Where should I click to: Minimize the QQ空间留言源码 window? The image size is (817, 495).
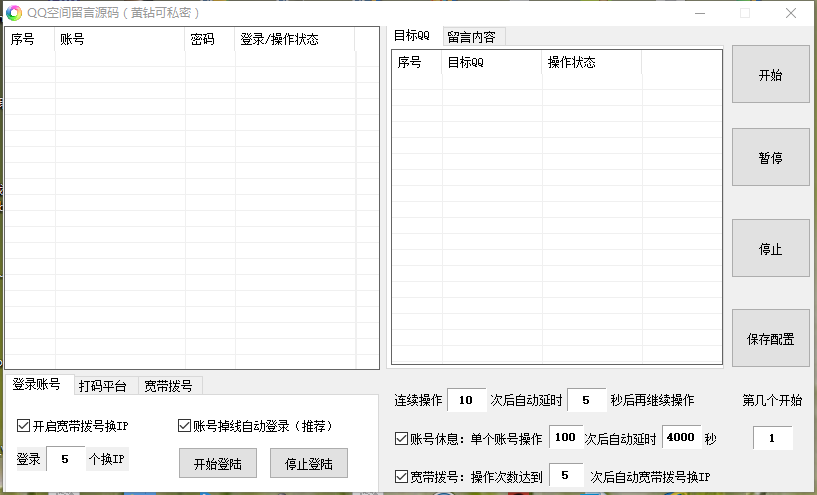[700, 13]
